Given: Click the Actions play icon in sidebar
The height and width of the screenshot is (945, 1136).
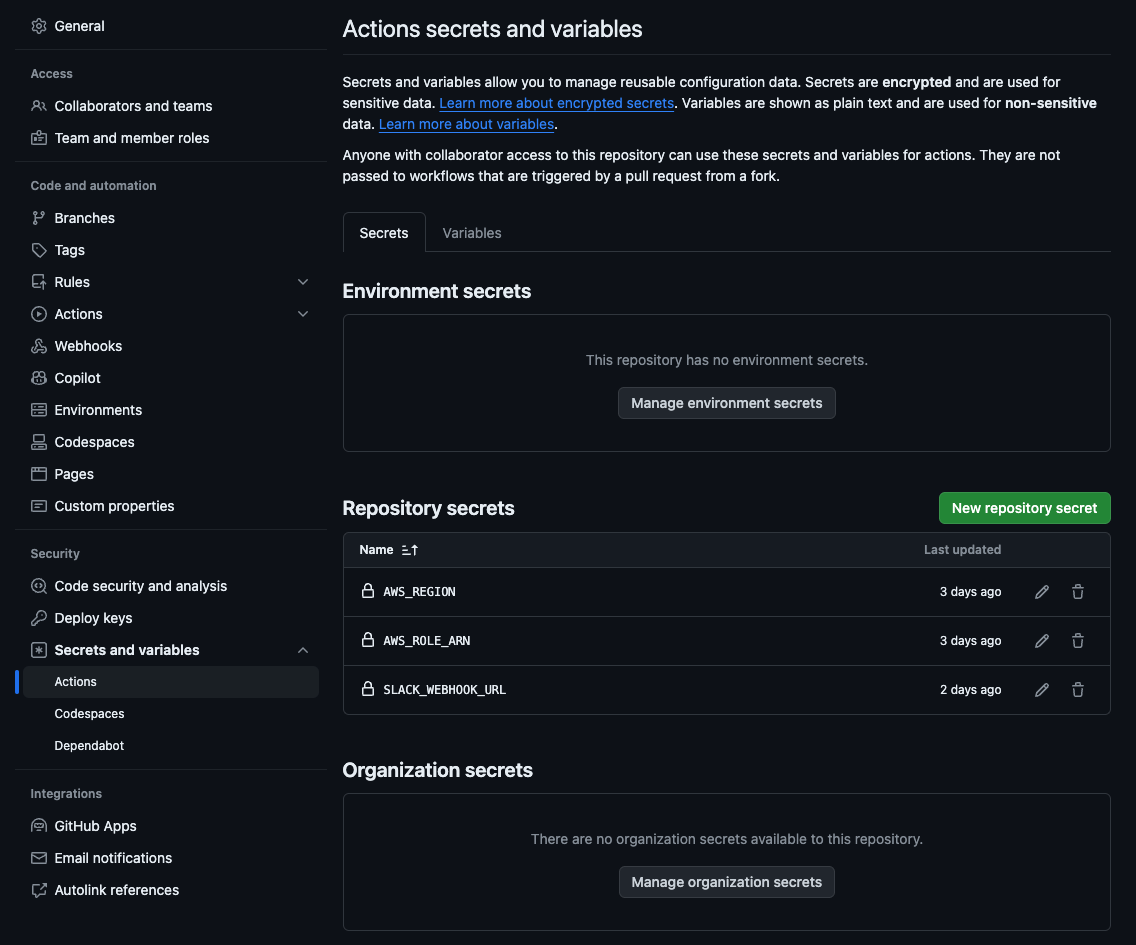Looking at the screenshot, I should coord(38,314).
